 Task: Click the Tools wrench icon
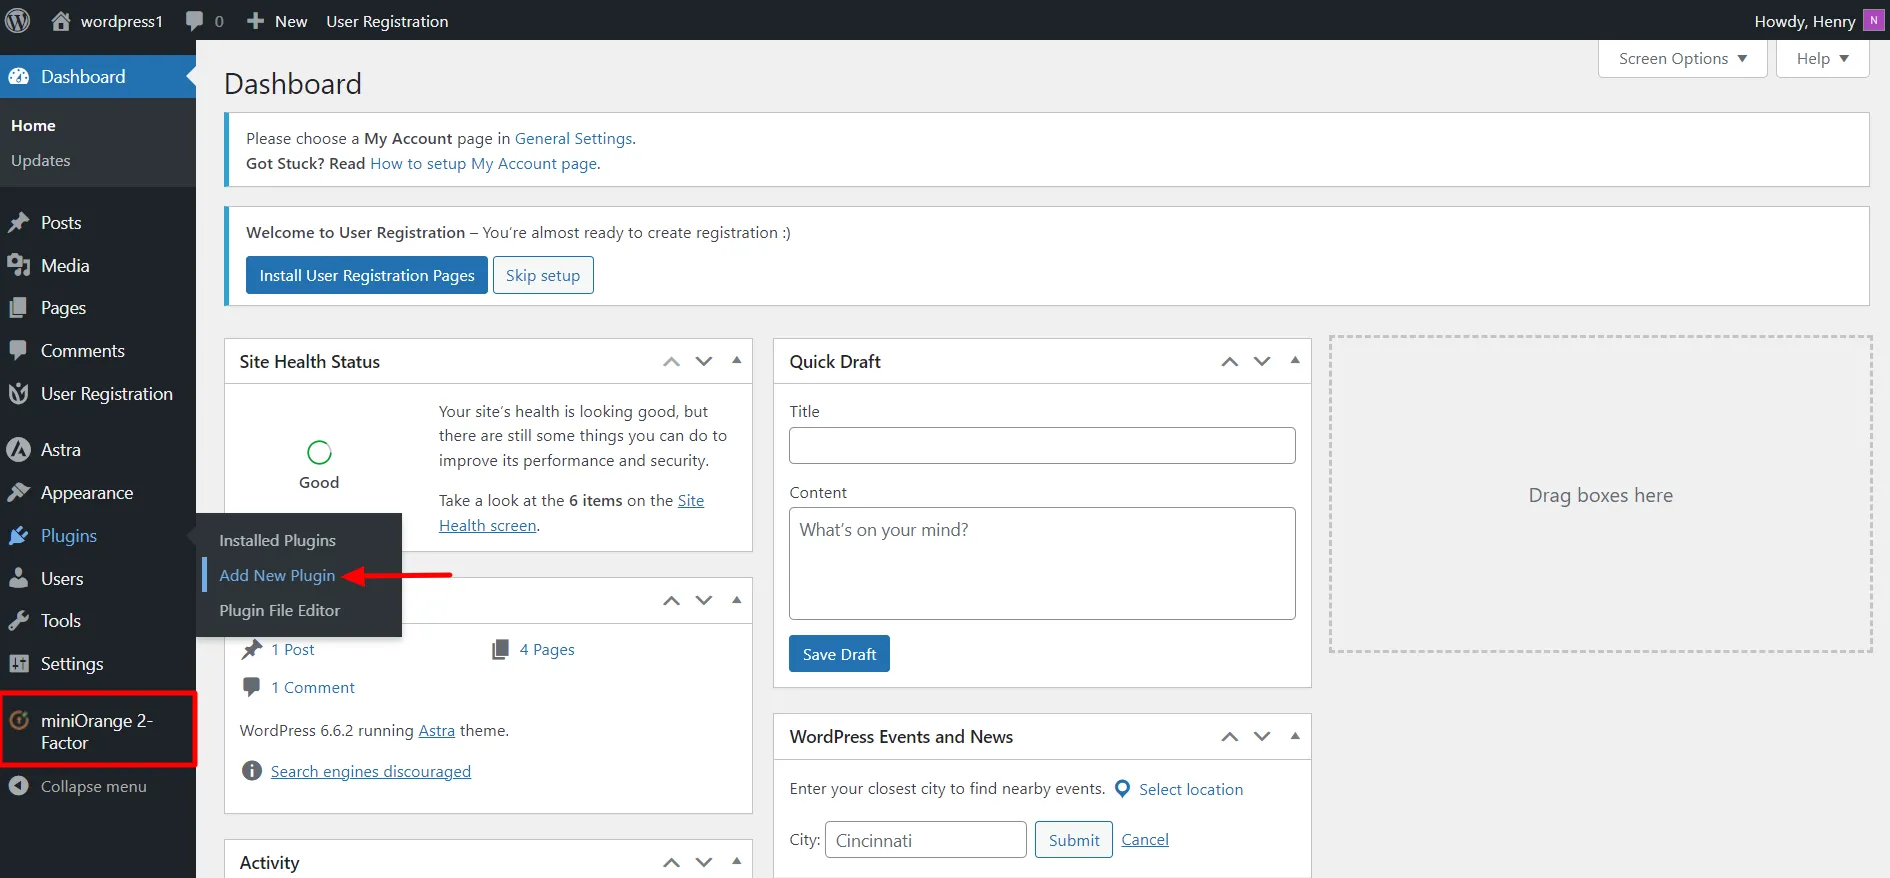coord(19,621)
